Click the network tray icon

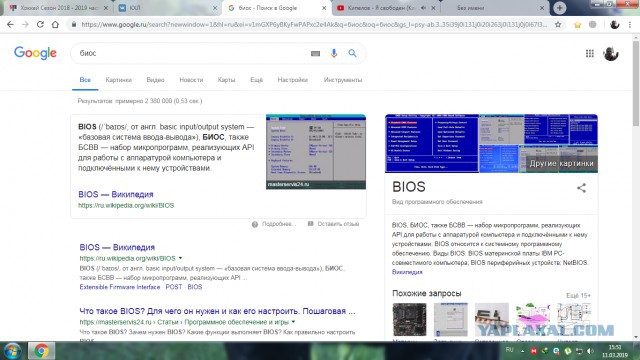coord(579,351)
